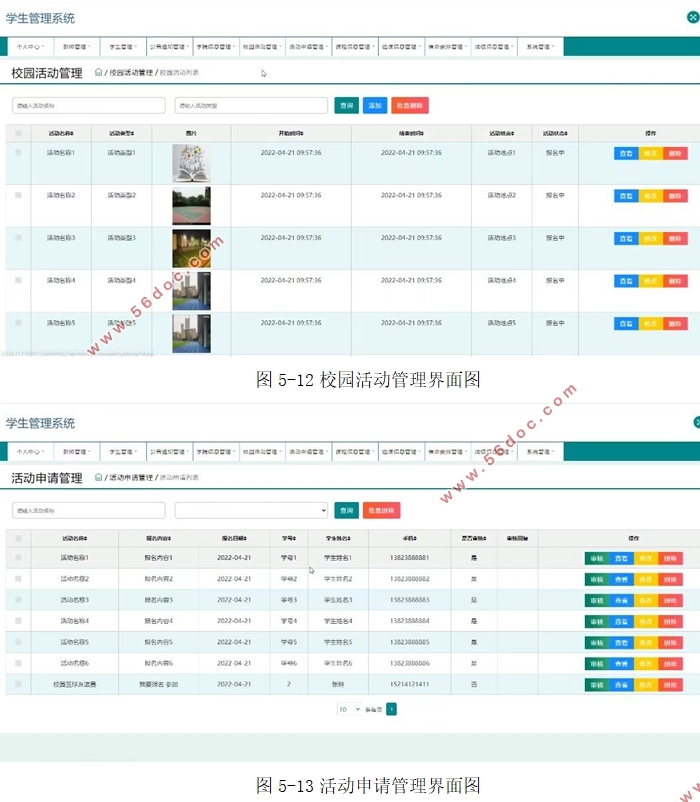This screenshot has height=802, width=700.
Task: Click 修改 for application row 报名内容3
Action: point(646,600)
